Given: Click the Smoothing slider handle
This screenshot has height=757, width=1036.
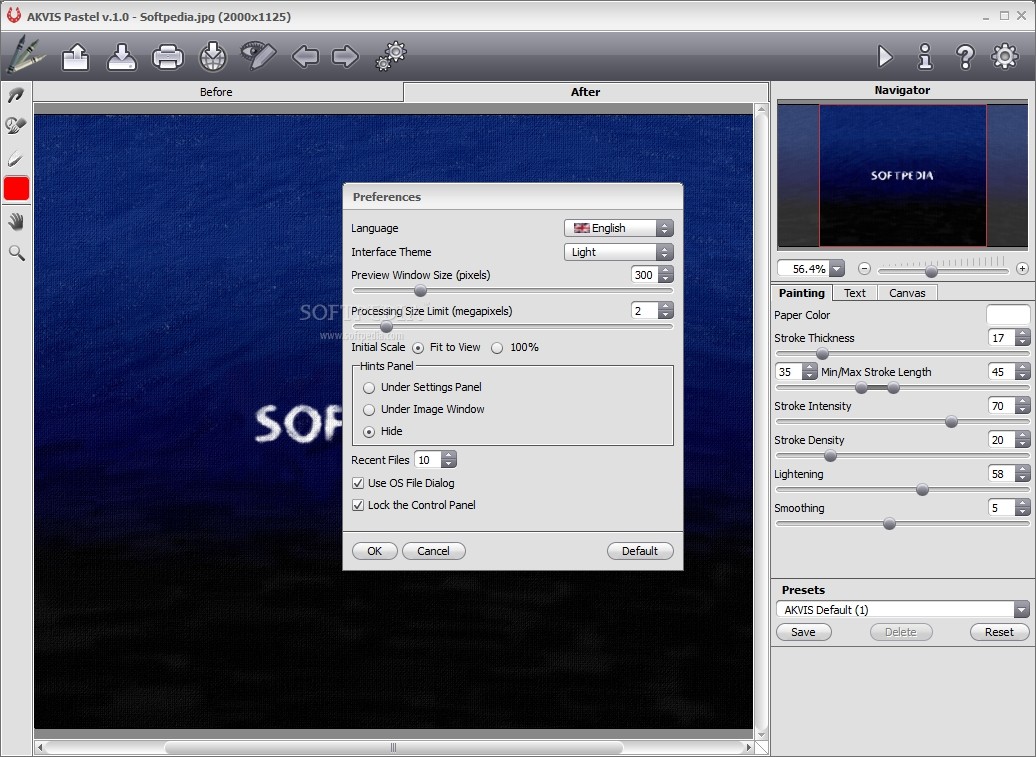Looking at the screenshot, I should (x=889, y=524).
